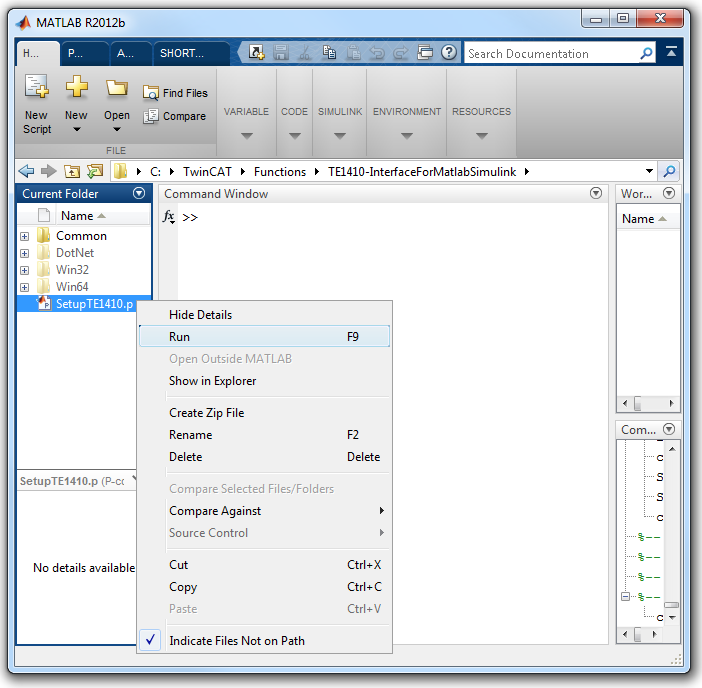
Task: Expand the ENVIRONMENT section dropdown
Action: pos(407,135)
